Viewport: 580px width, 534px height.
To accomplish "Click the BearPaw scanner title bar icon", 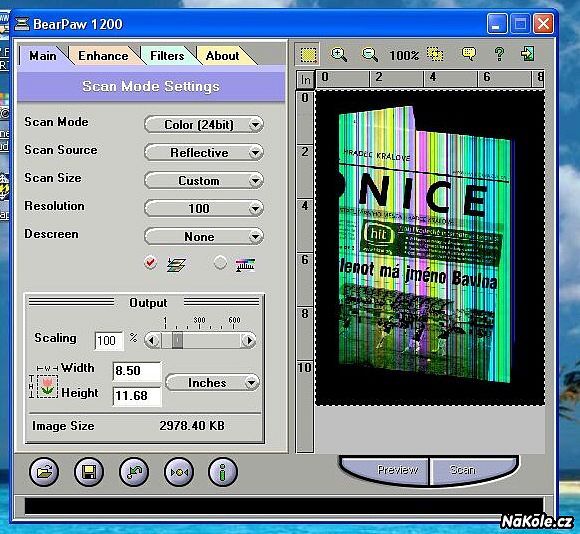I will click(22, 24).
